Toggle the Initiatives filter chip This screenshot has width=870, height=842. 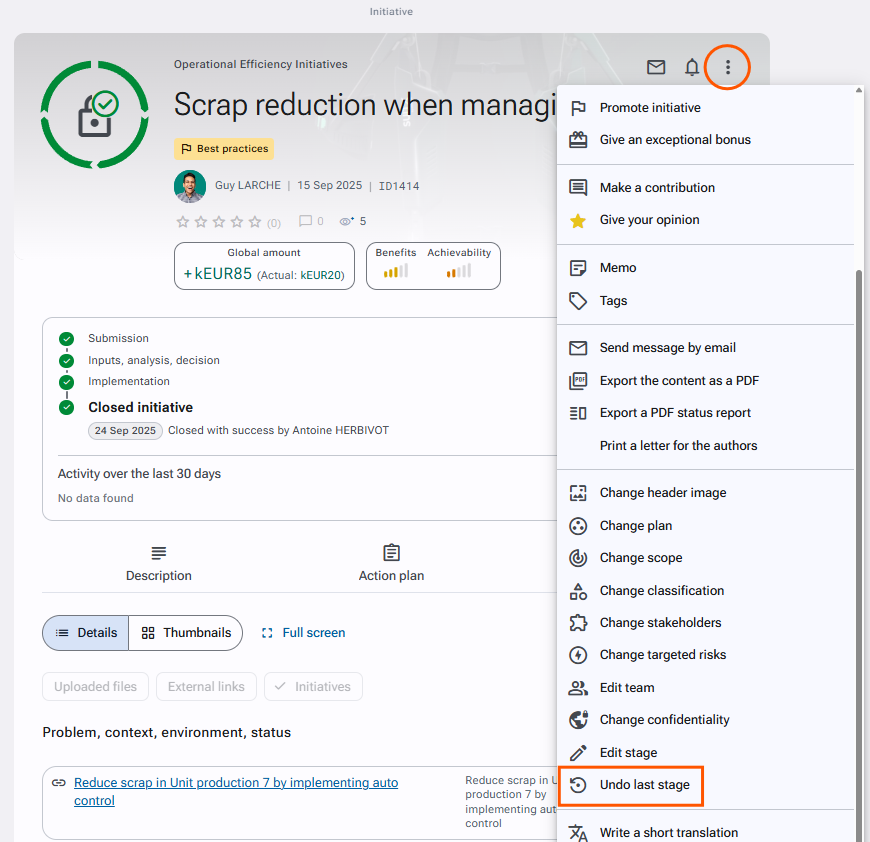coord(313,687)
